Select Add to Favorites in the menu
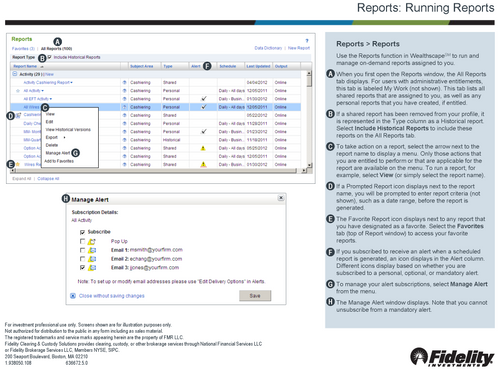Viewport: 500px width, 380px height. 59,161
